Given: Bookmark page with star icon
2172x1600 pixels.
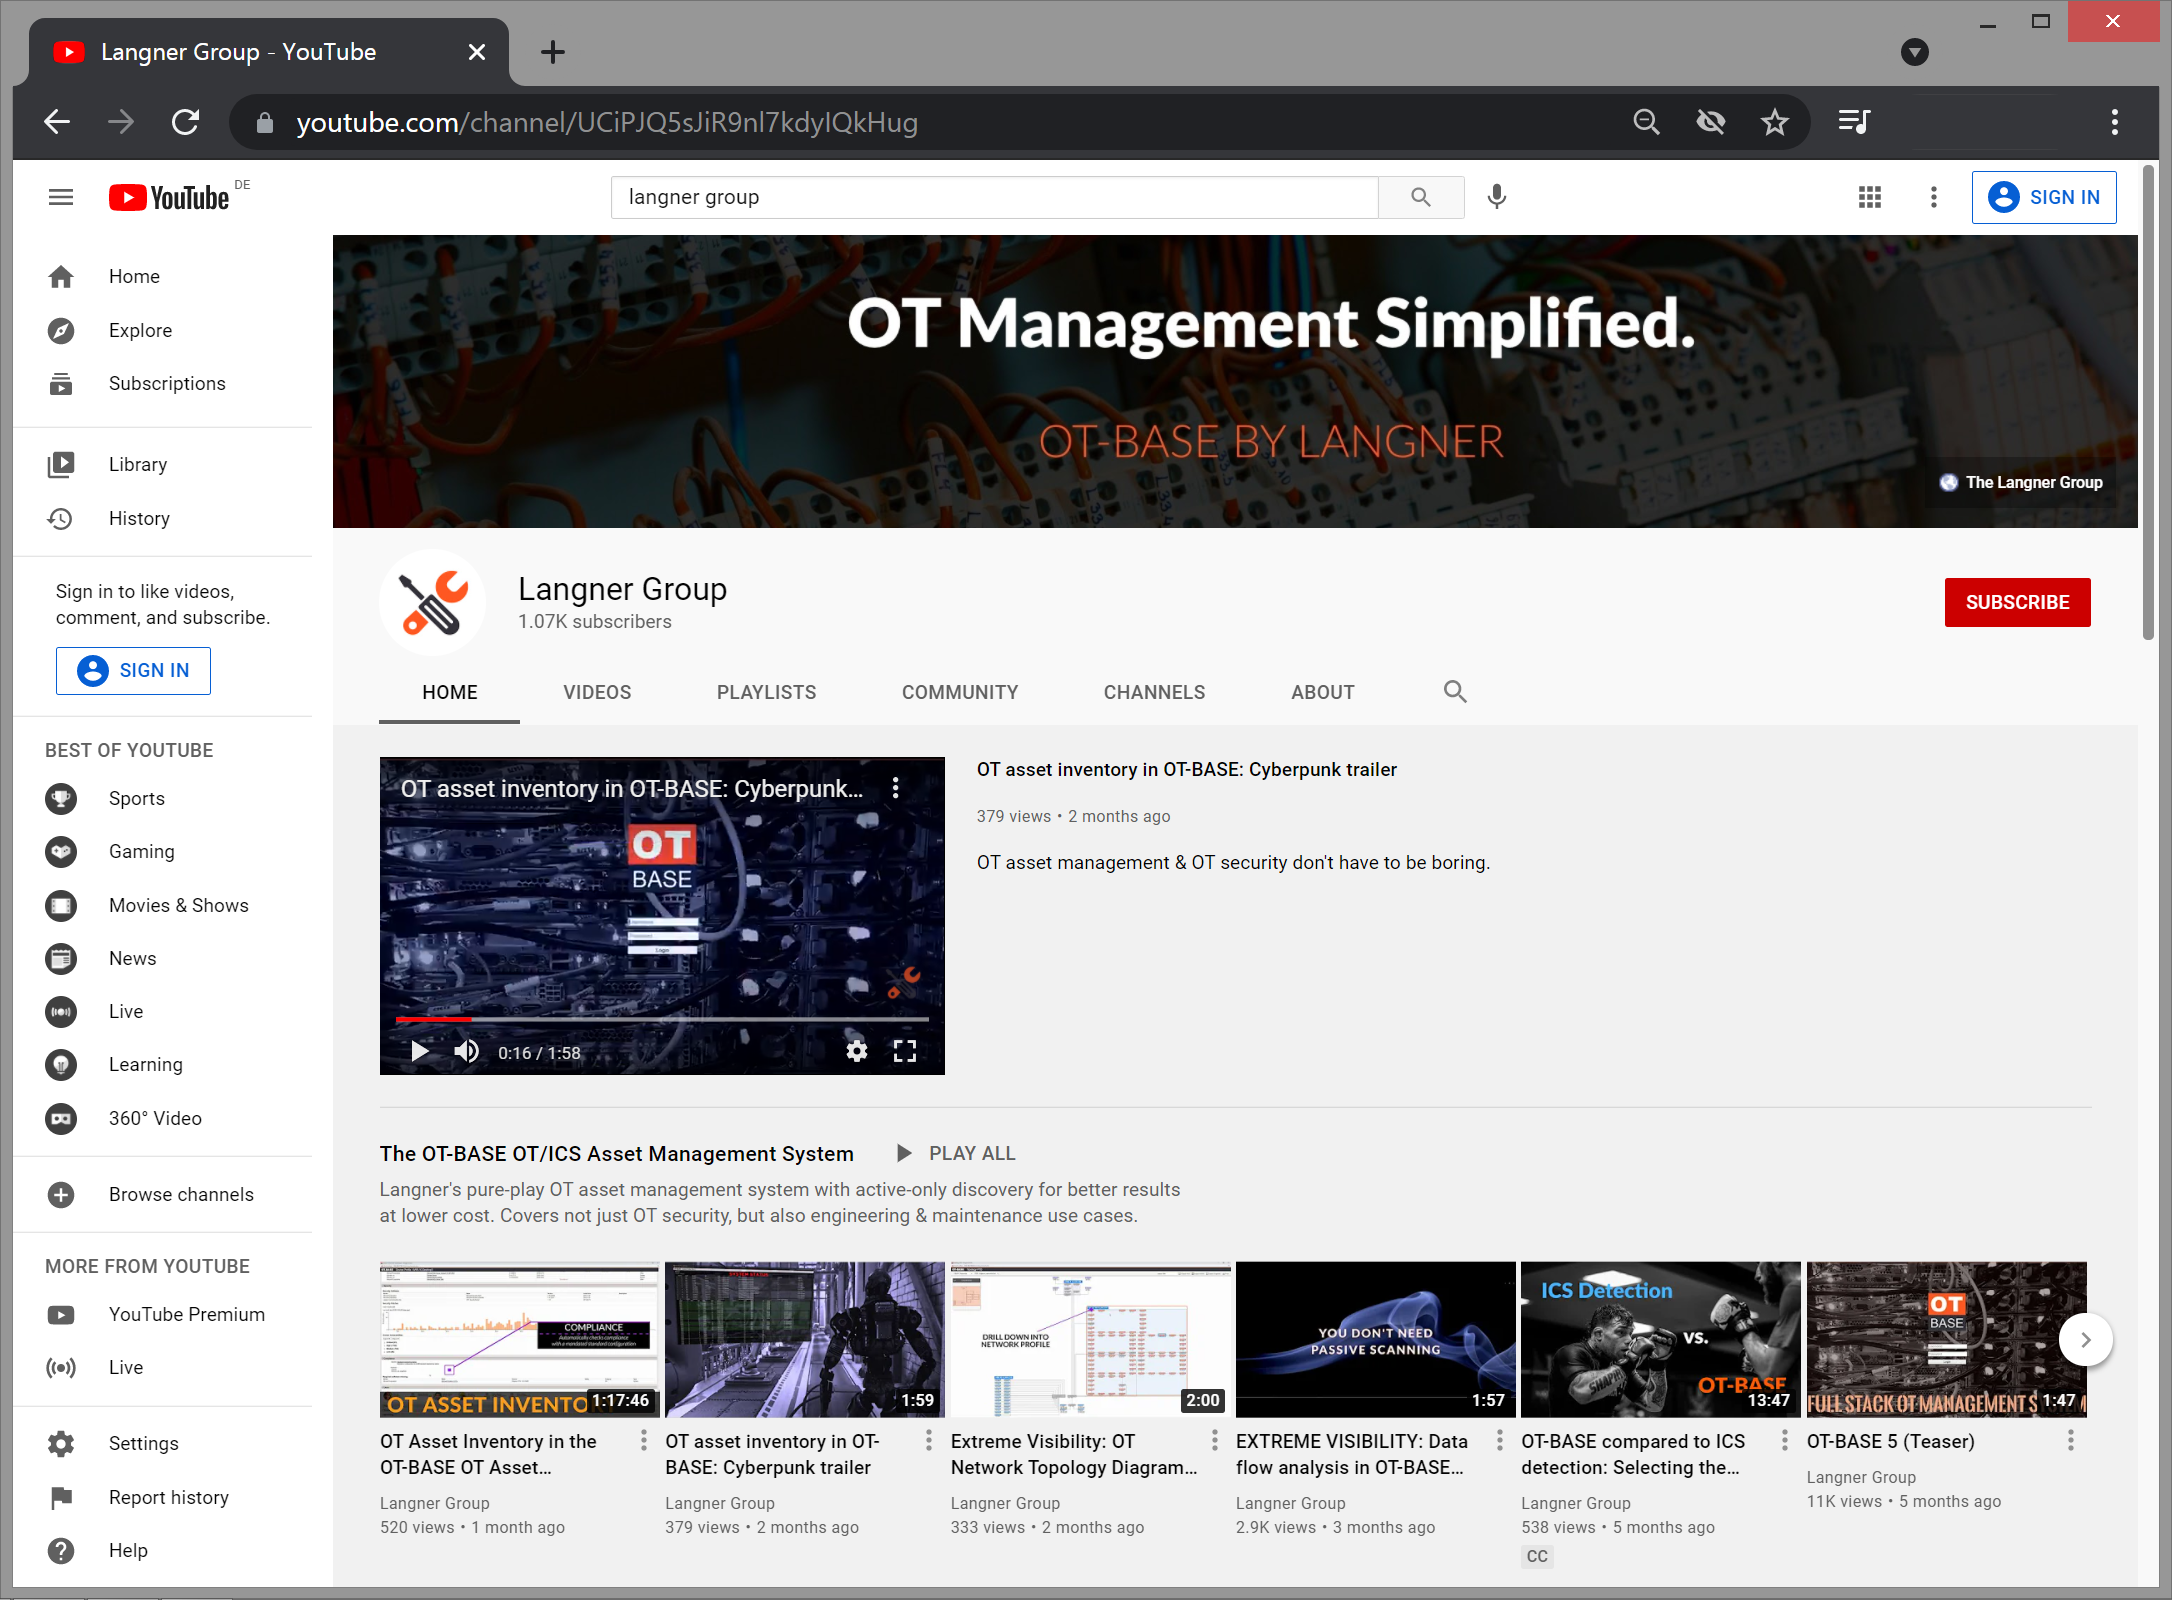Looking at the screenshot, I should tap(1774, 122).
